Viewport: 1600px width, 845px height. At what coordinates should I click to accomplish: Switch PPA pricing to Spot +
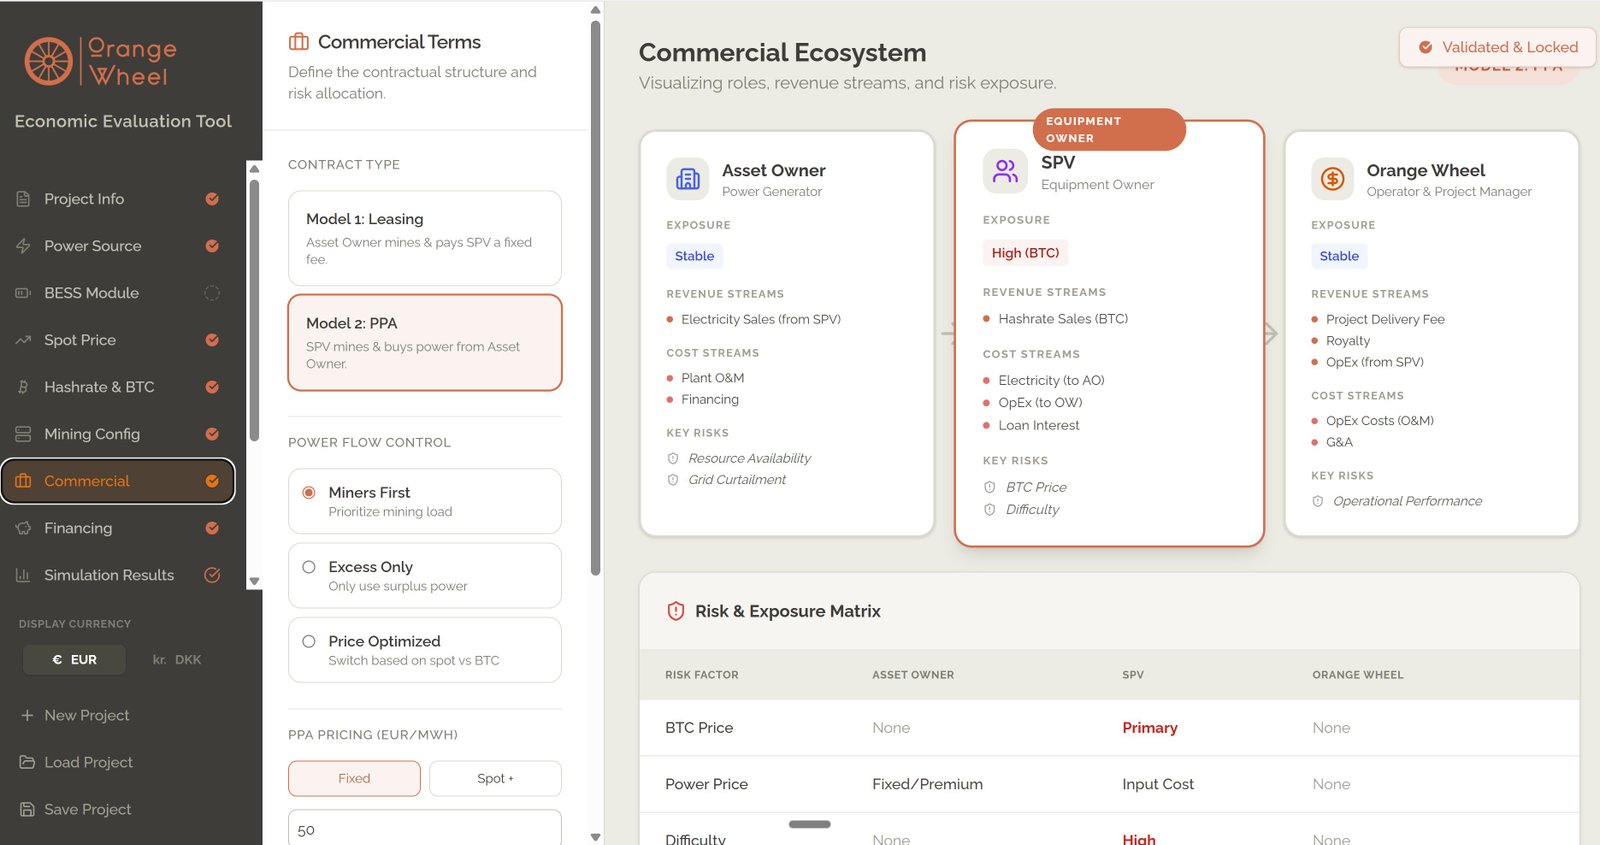coord(495,778)
